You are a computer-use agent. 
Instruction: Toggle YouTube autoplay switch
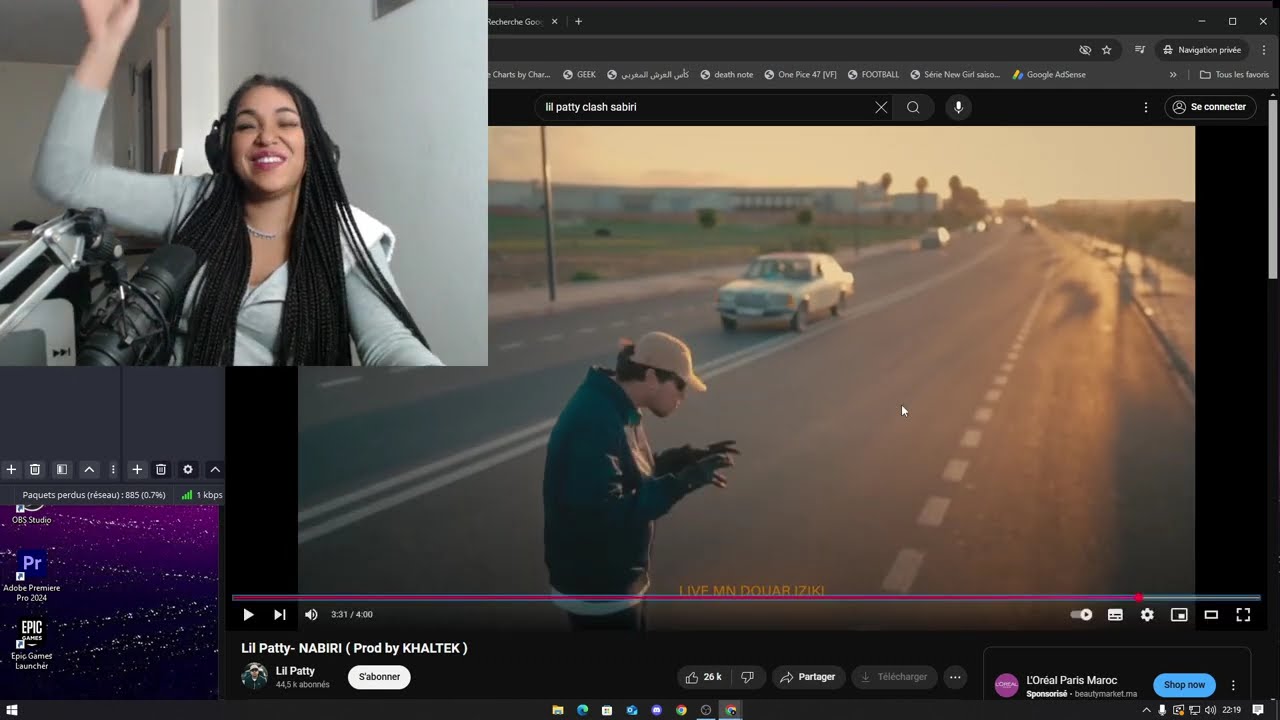[x=1082, y=615]
